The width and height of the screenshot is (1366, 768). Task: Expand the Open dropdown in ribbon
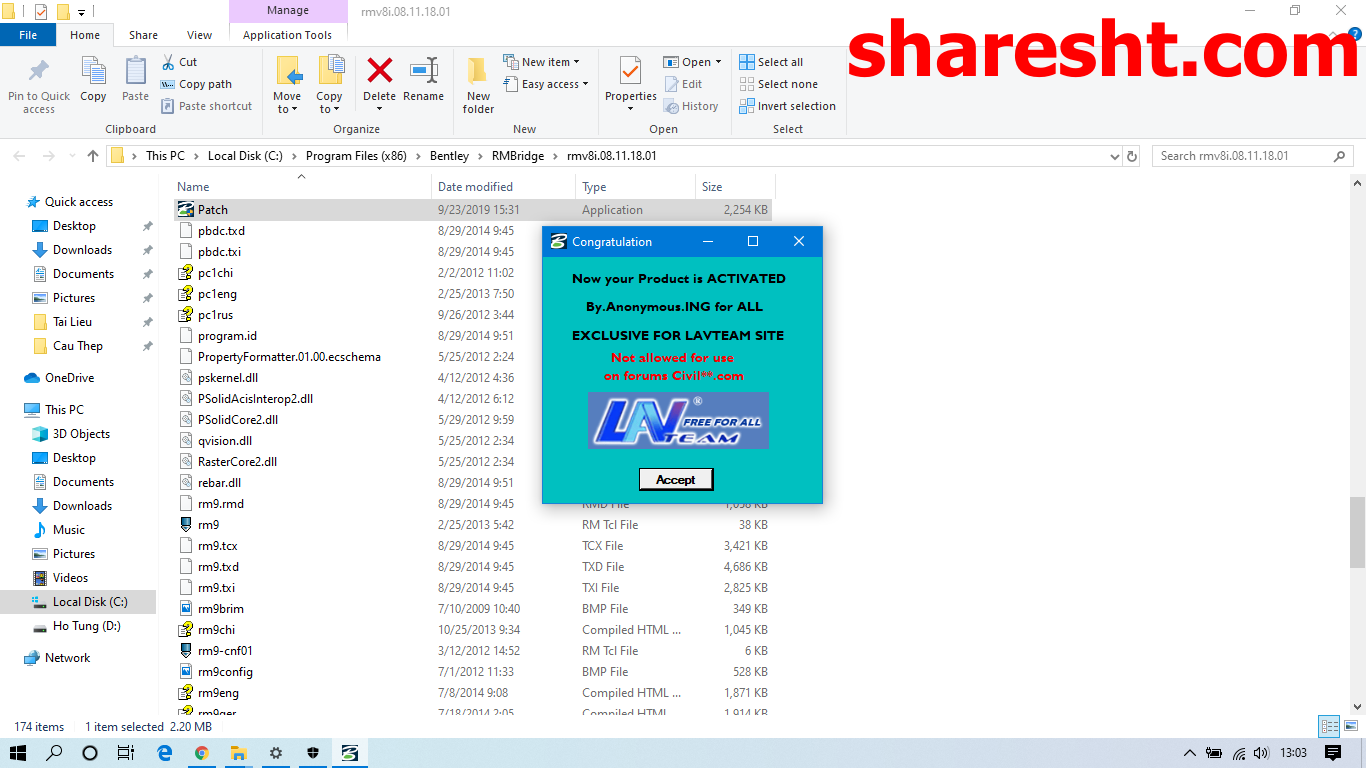coord(692,62)
